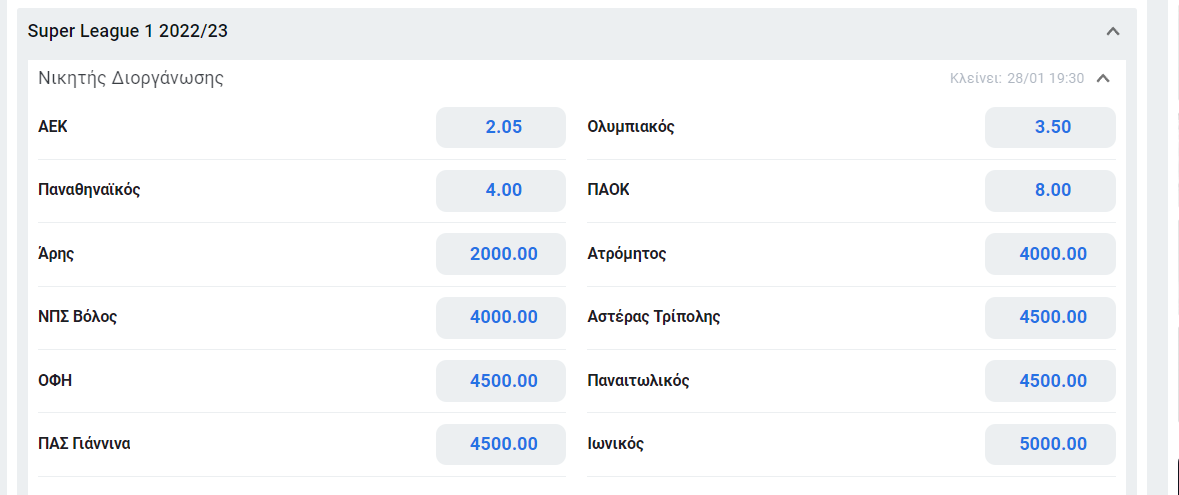
Task: Choose ΠΑΟΚ odds 8.00
Action: tap(1050, 190)
